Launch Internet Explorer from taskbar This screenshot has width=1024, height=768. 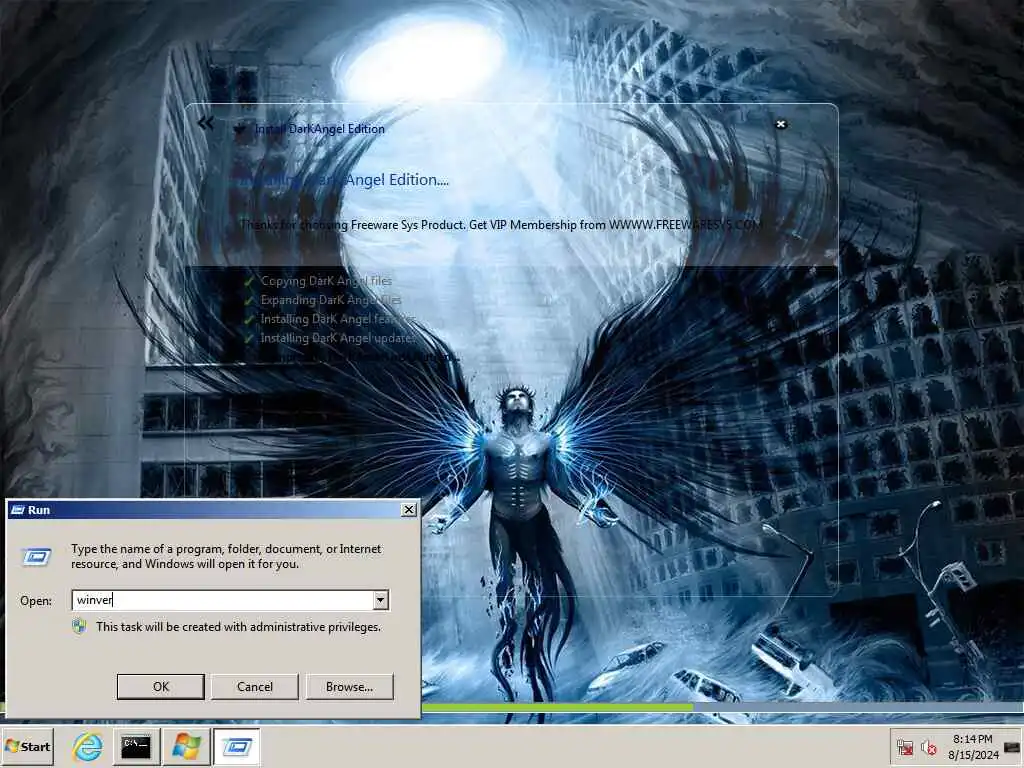[88, 746]
